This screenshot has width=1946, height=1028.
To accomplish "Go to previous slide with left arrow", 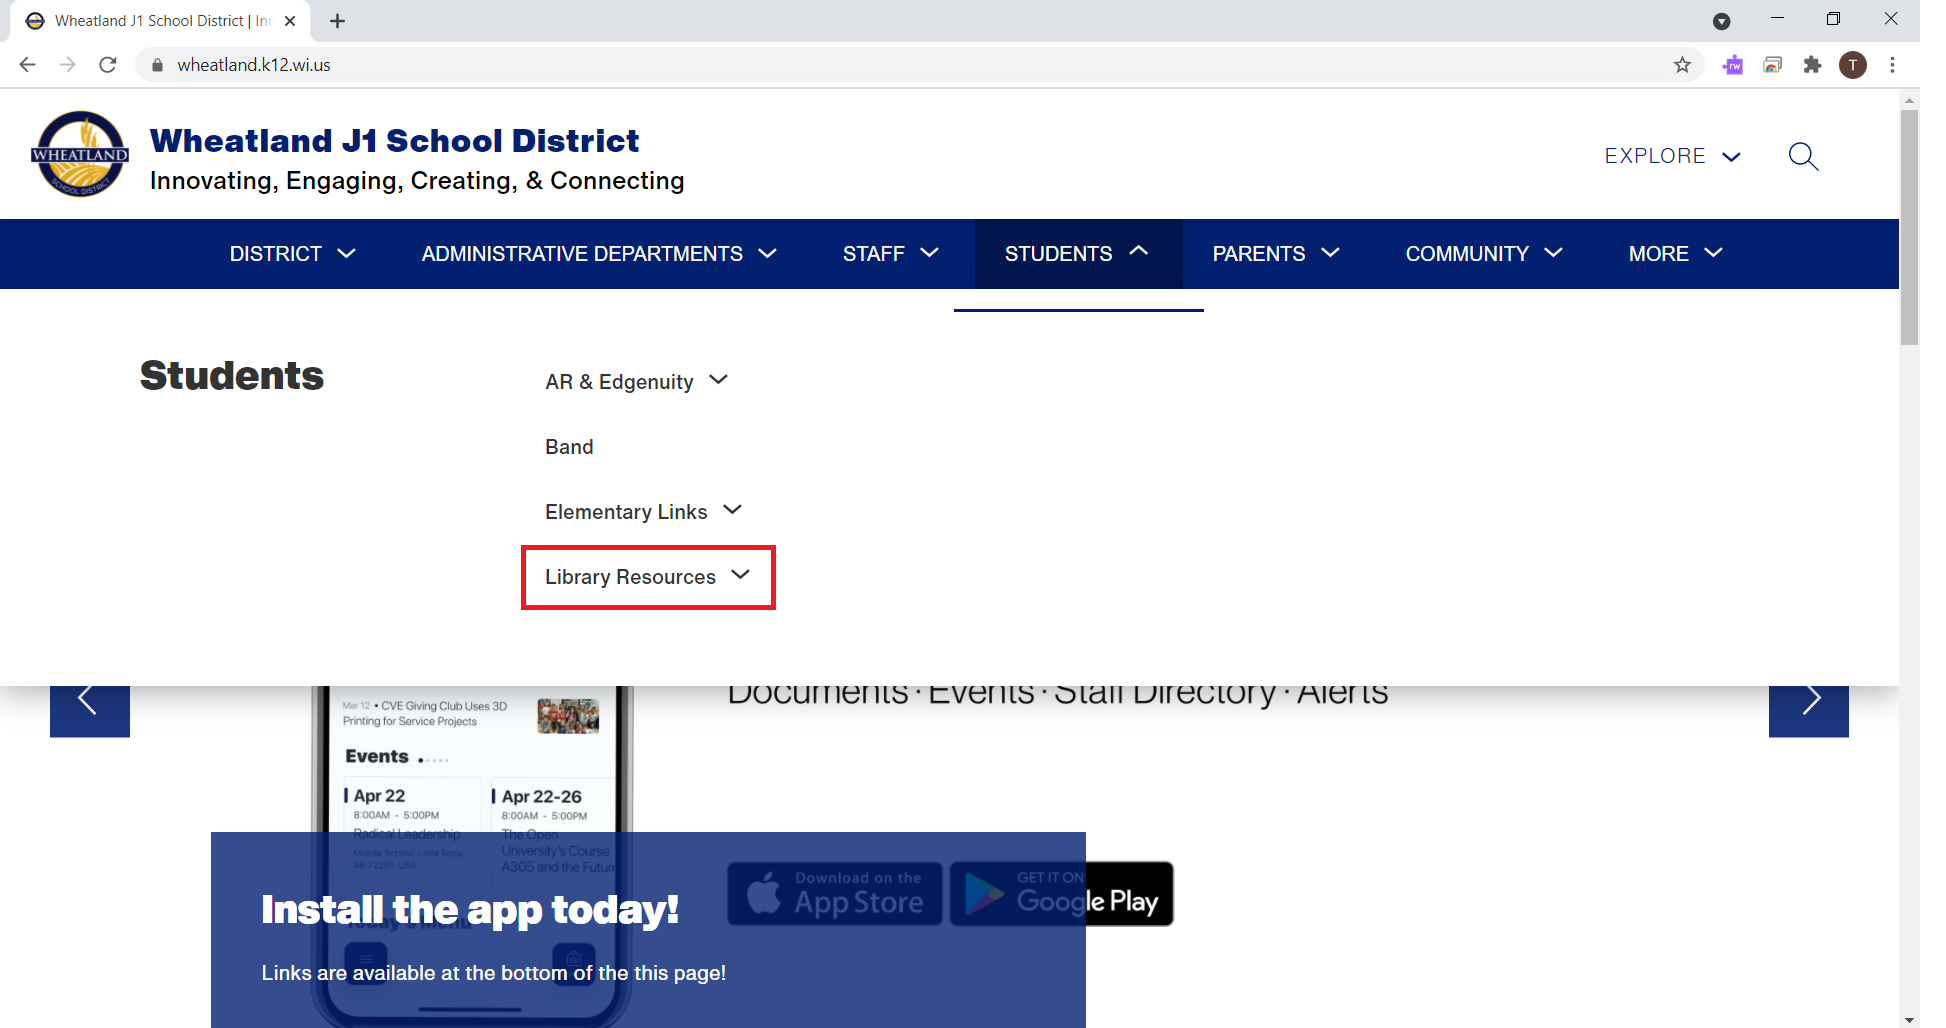I will click(90, 711).
